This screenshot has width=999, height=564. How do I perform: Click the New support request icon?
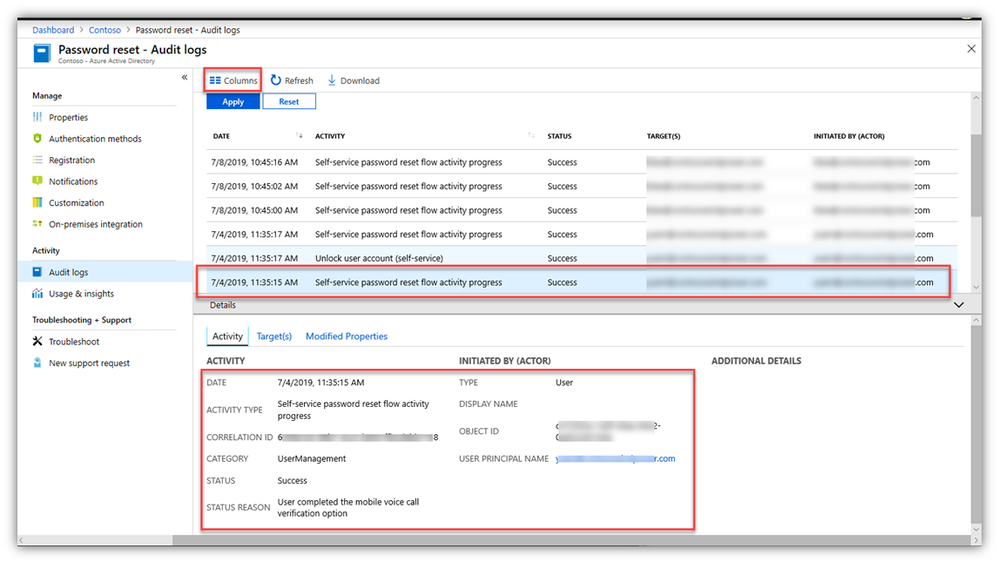click(38, 363)
